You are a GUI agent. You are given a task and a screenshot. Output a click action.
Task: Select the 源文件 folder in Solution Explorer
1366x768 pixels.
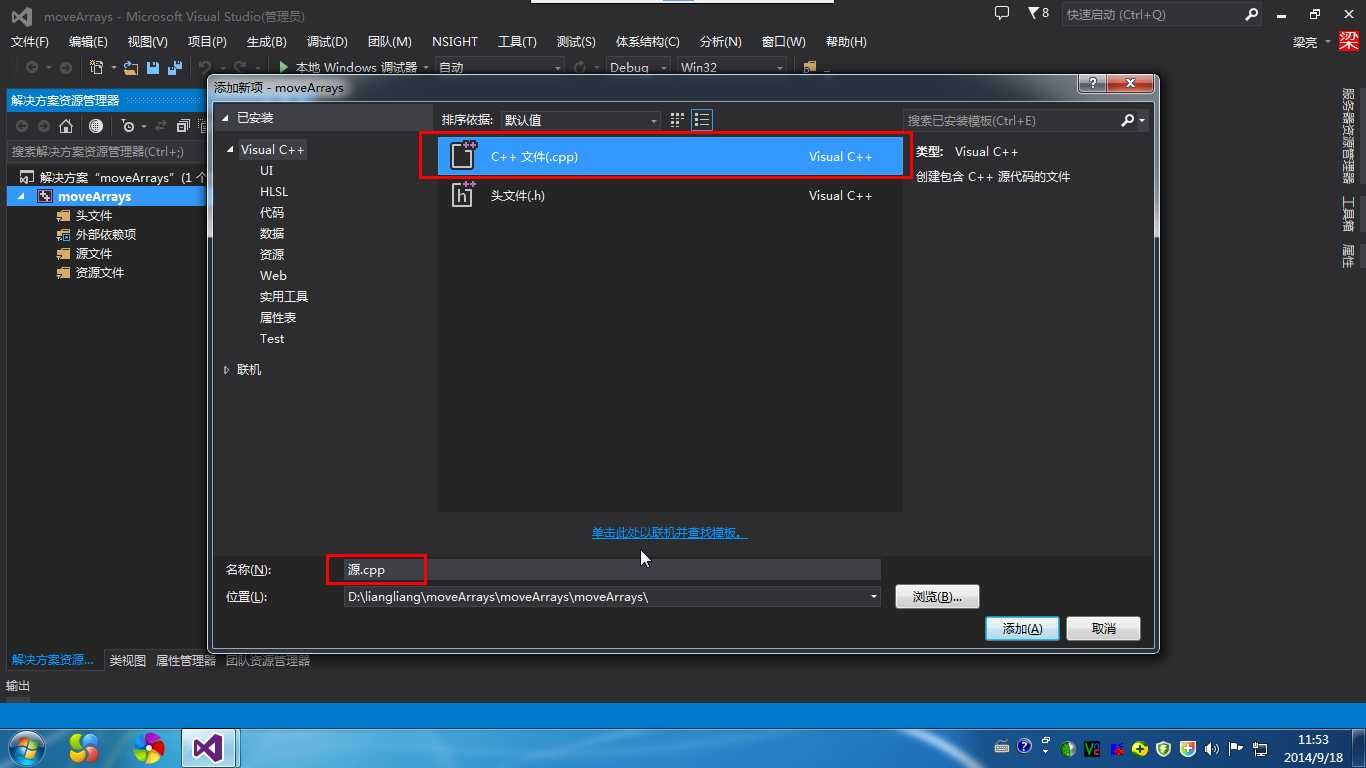click(x=94, y=254)
